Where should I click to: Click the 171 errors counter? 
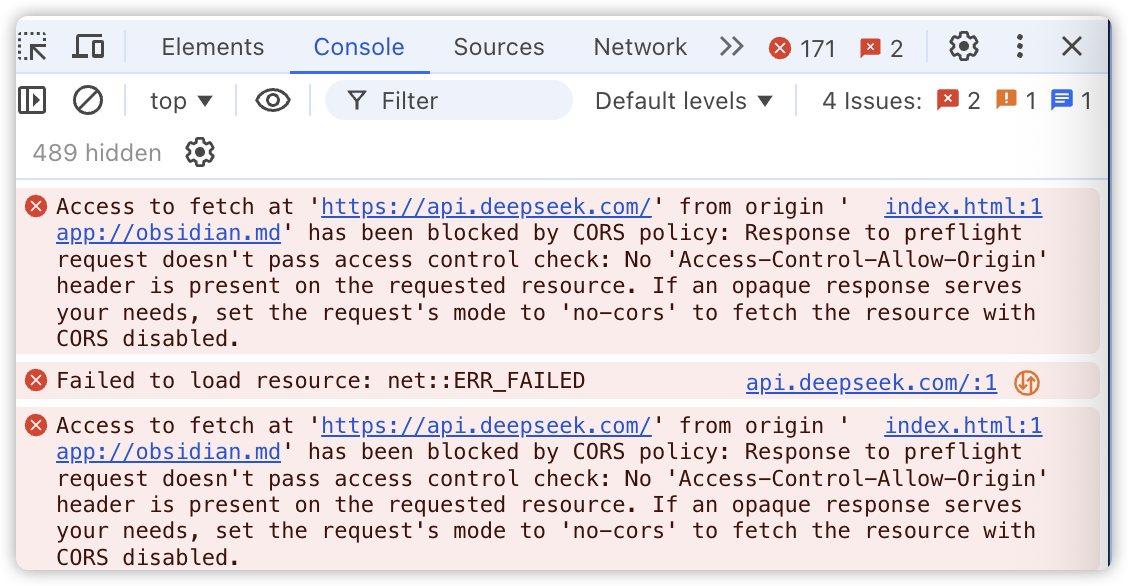click(802, 48)
